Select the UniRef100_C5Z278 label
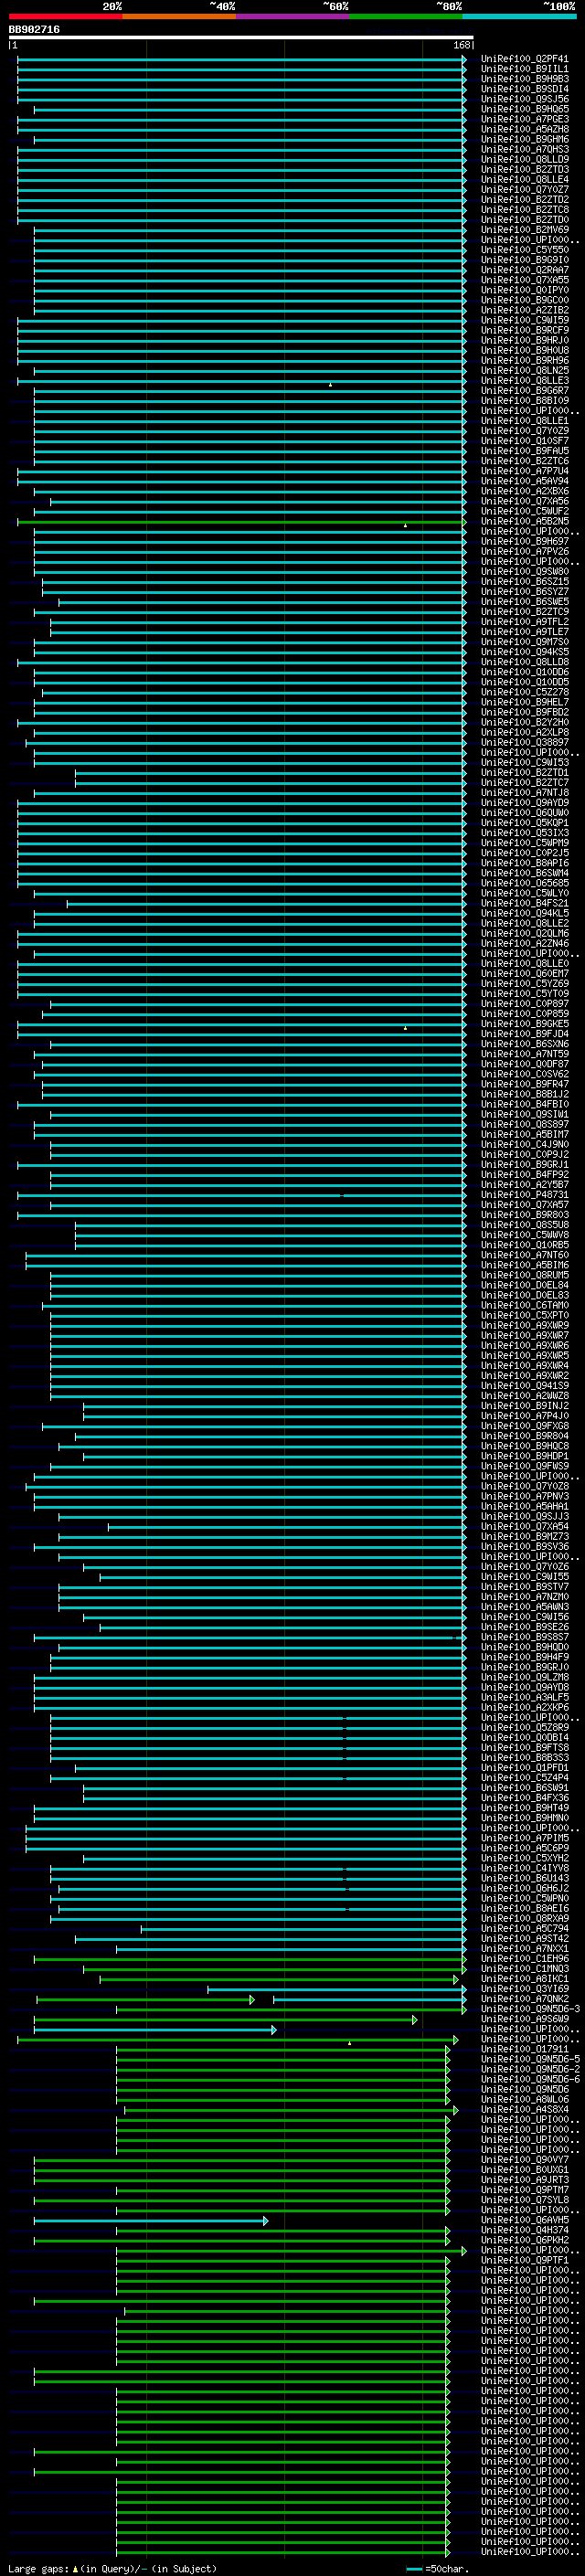 pos(525,692)
